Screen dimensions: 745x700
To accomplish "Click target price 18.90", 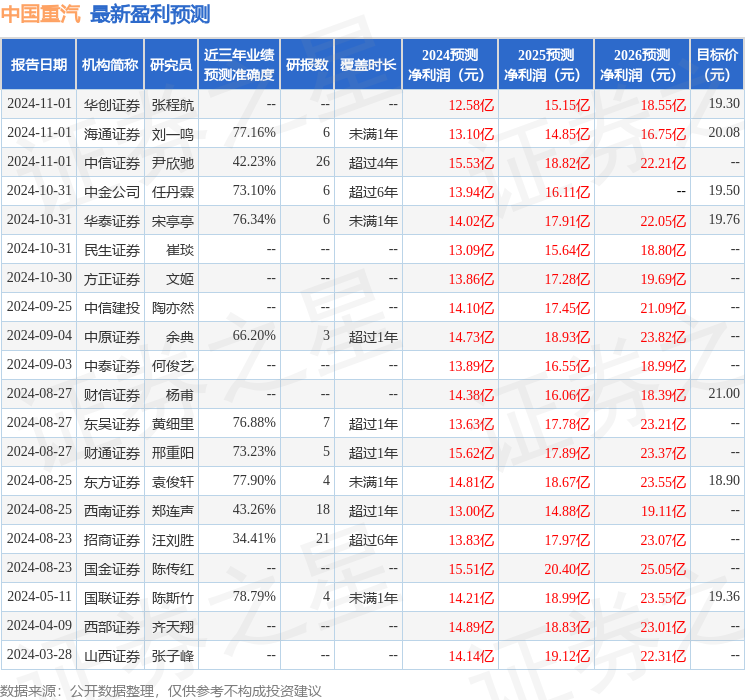I will [x=724, y=480].
